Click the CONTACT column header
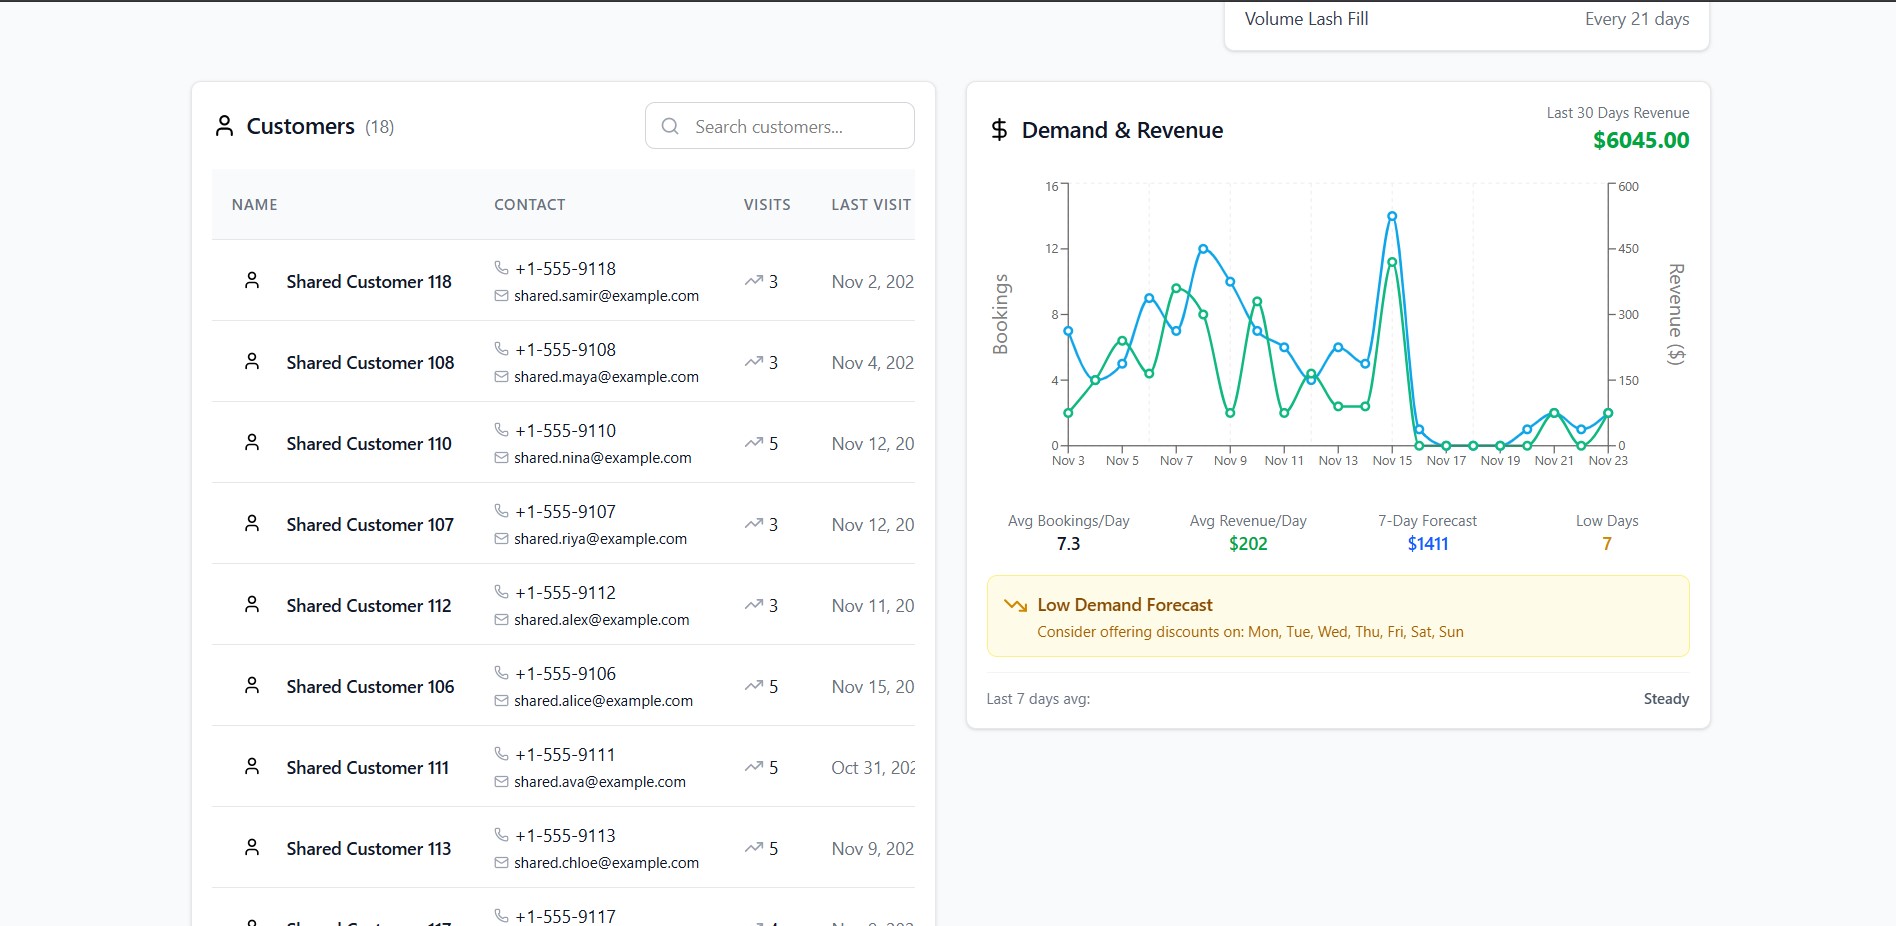Image resolution: width=1896 pixels, height=926 pixels. click(530, 205)
